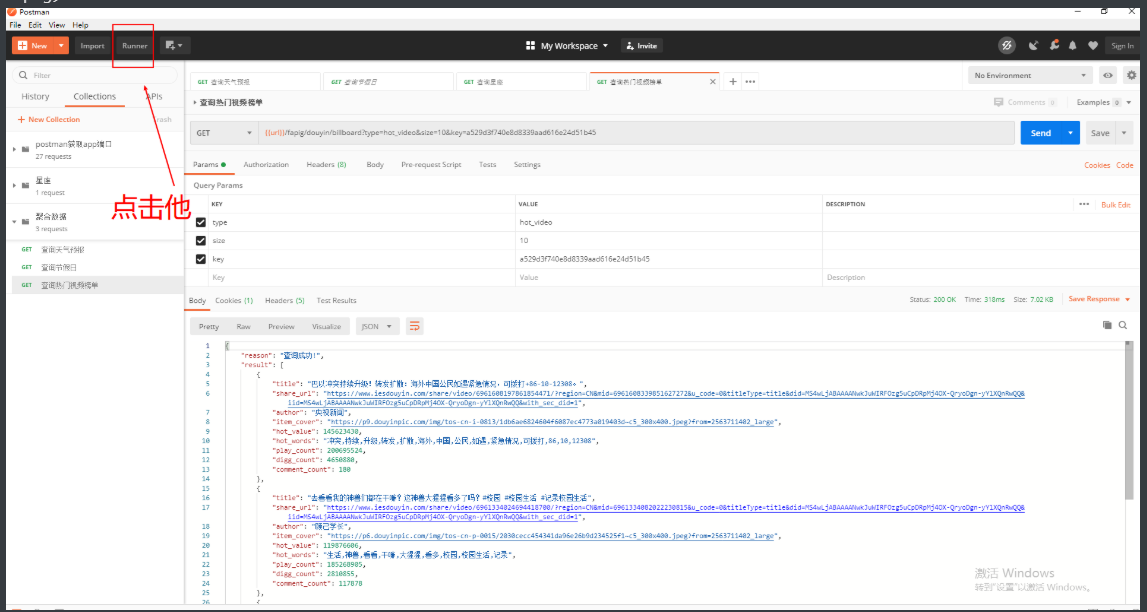Open the wrench settings icon in header
The image size is (1147, 612).
tap(1053, 45)
